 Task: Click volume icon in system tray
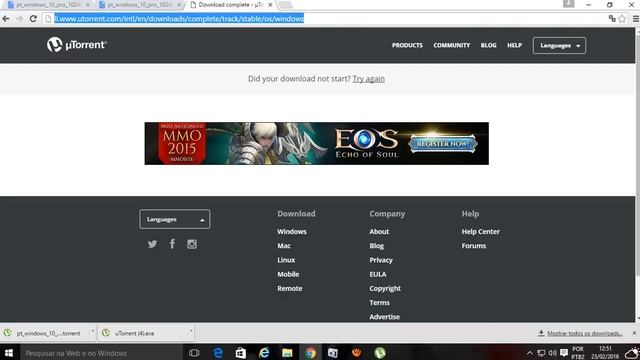[553, 353]
